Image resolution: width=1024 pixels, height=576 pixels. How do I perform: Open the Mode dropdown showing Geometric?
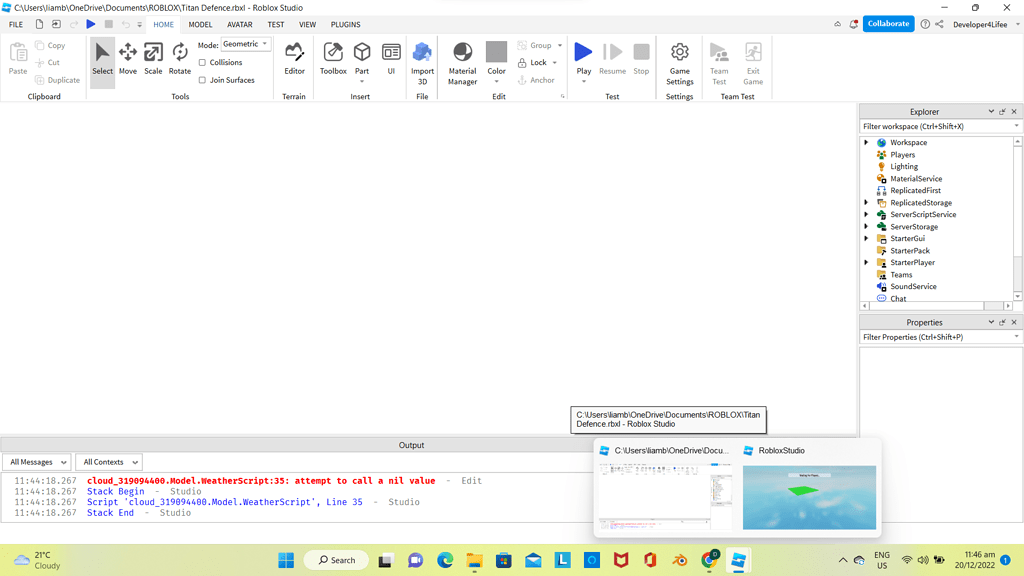point(245,43)
